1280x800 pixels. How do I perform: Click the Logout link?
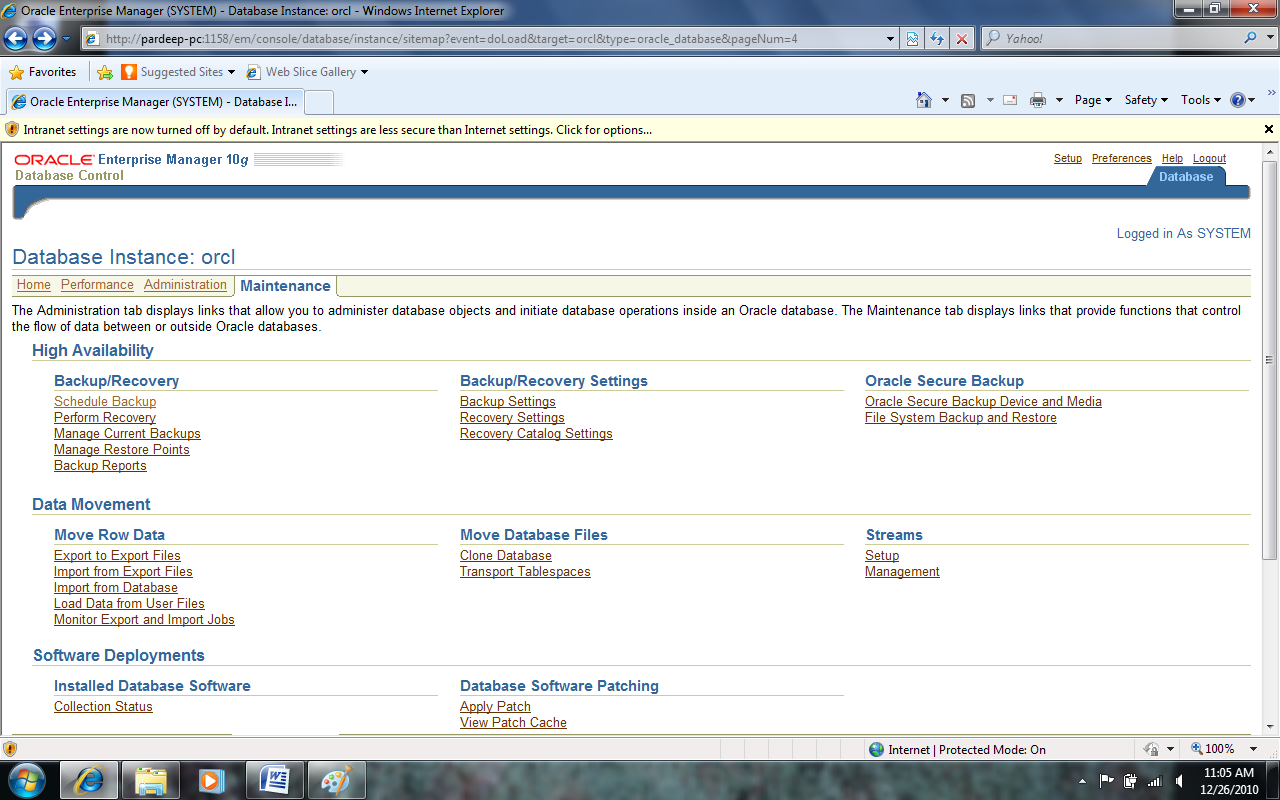(x=1209, y=159)
